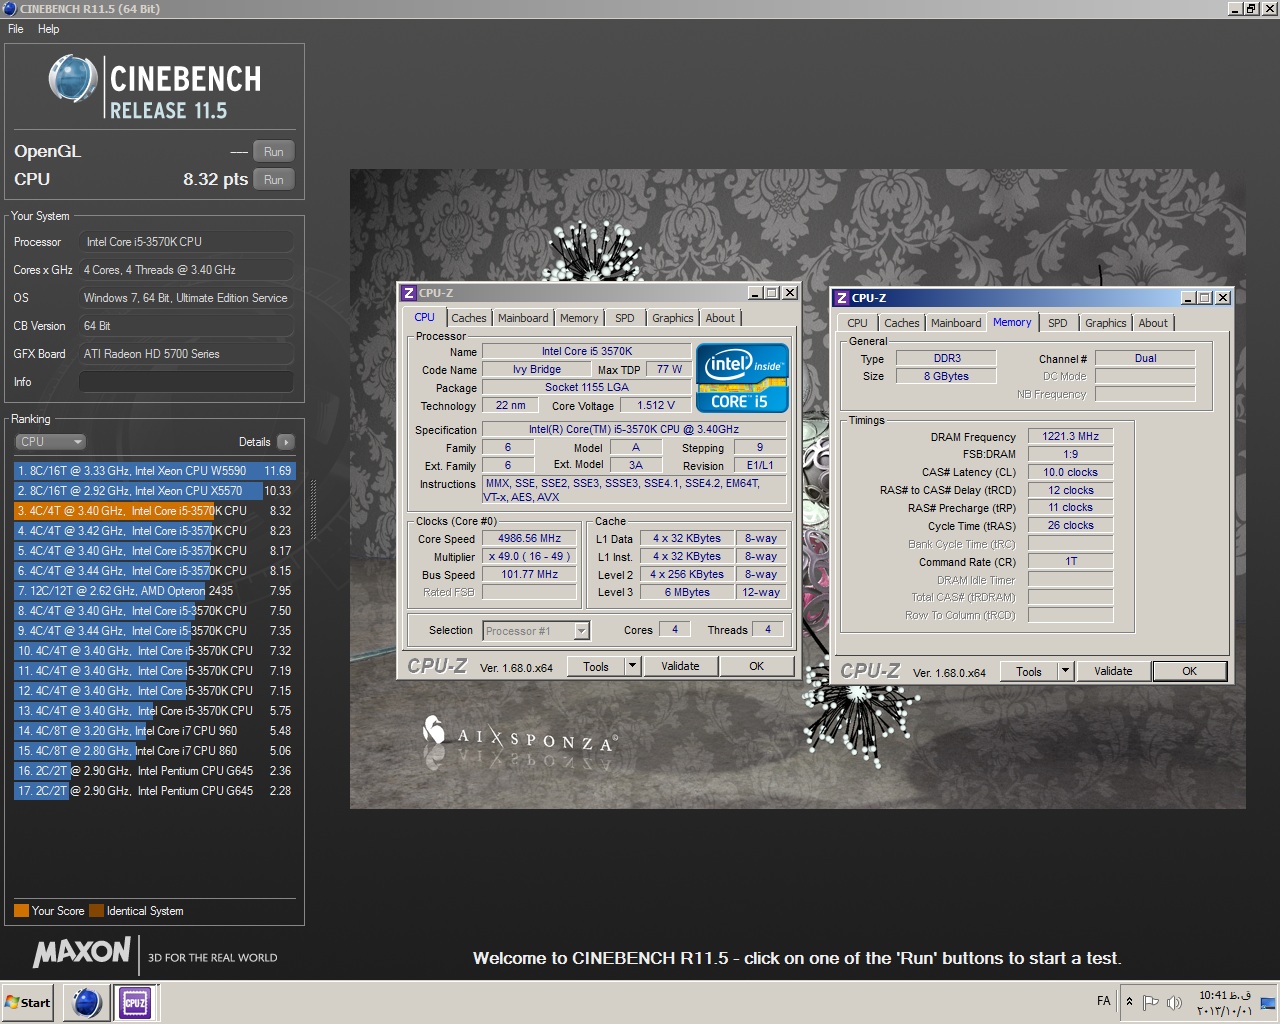Click the volume speaker tray icon
The image size is (1280, 1024).
[1175, 1002]
